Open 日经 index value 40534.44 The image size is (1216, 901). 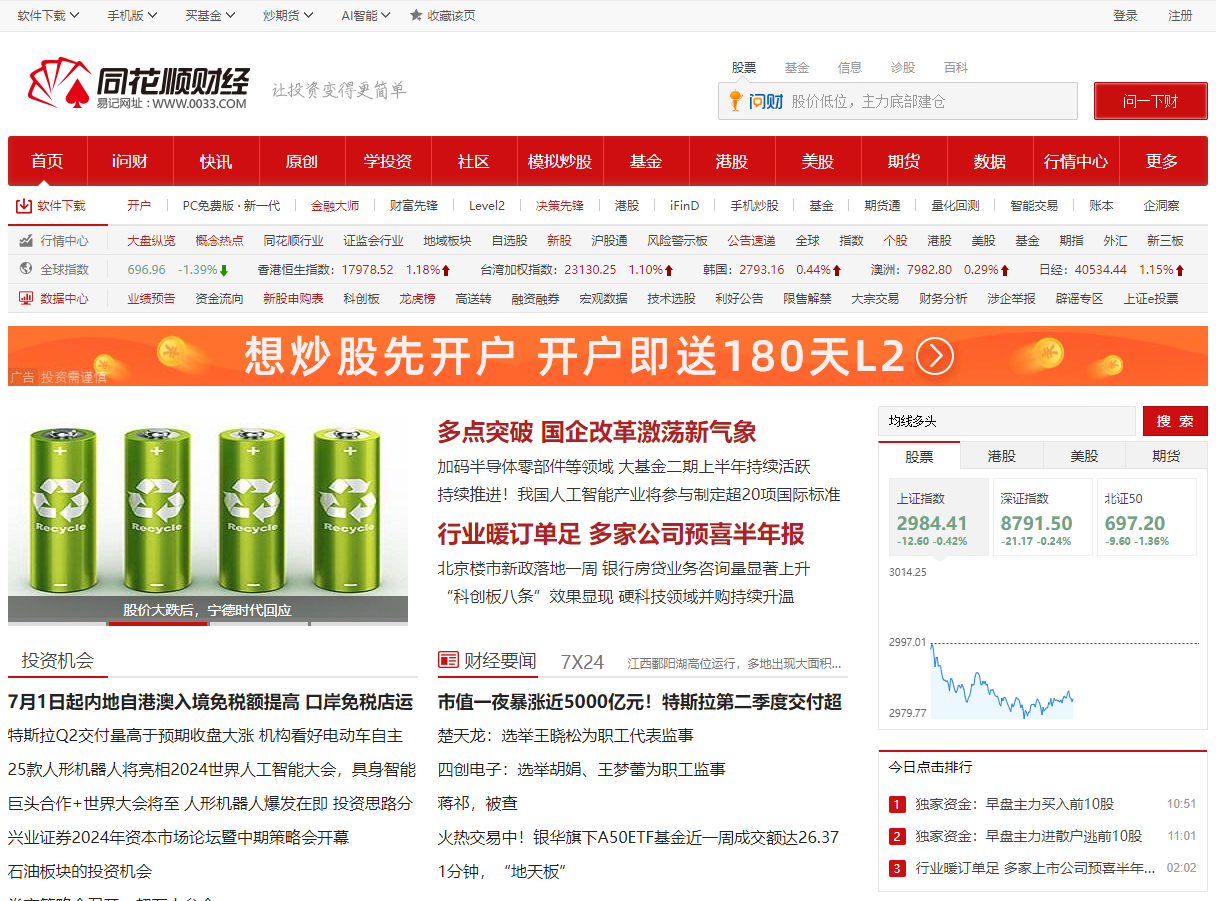click(x=1101, y=270)
